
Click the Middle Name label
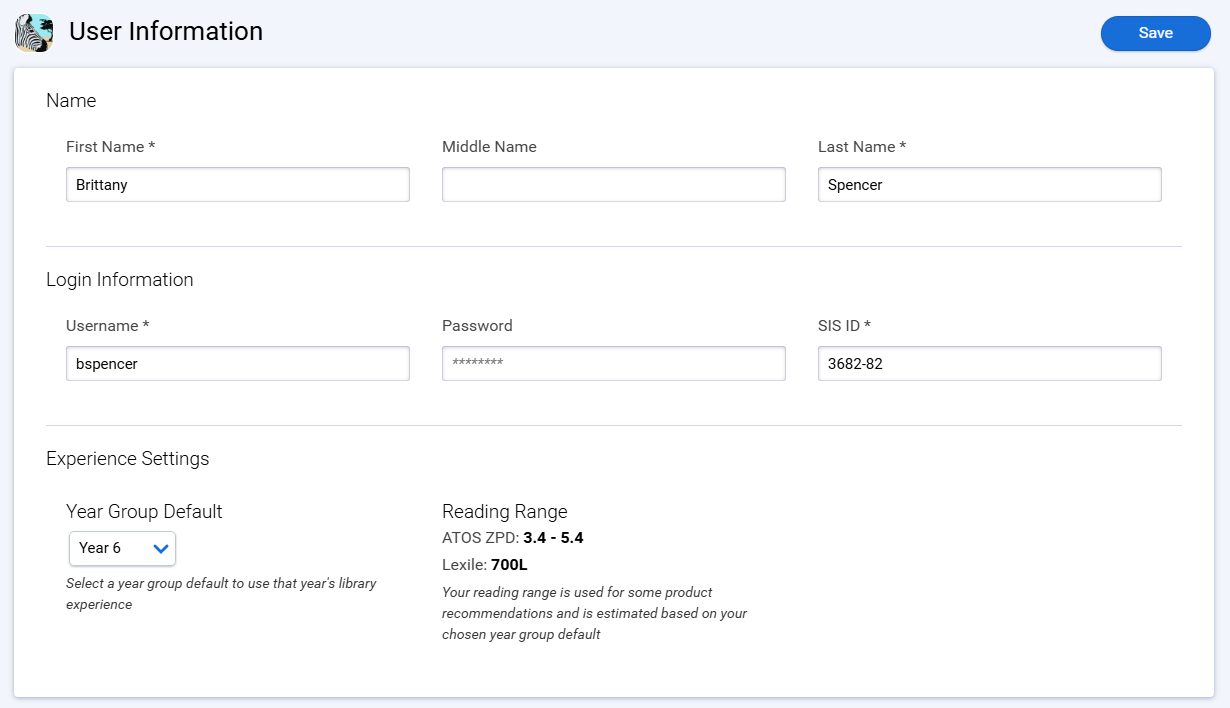click(489, 146)
